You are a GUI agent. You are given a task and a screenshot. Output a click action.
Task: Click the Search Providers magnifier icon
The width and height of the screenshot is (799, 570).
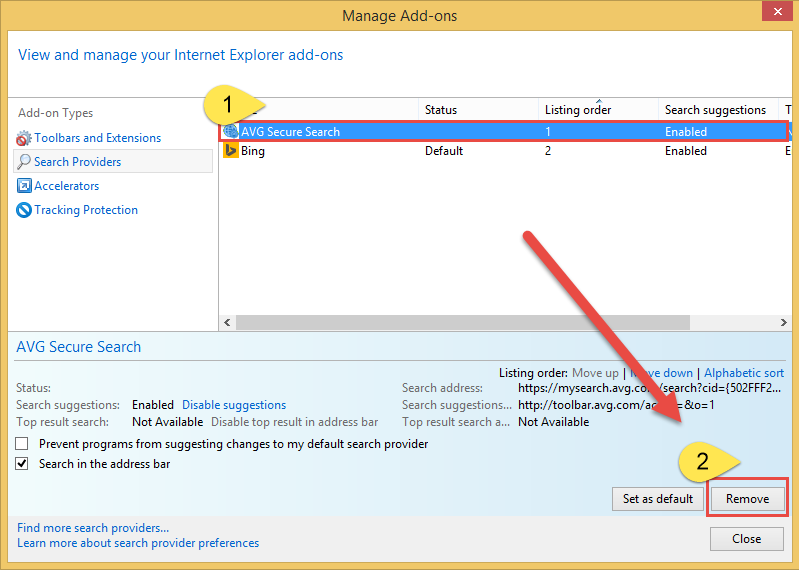24,162
